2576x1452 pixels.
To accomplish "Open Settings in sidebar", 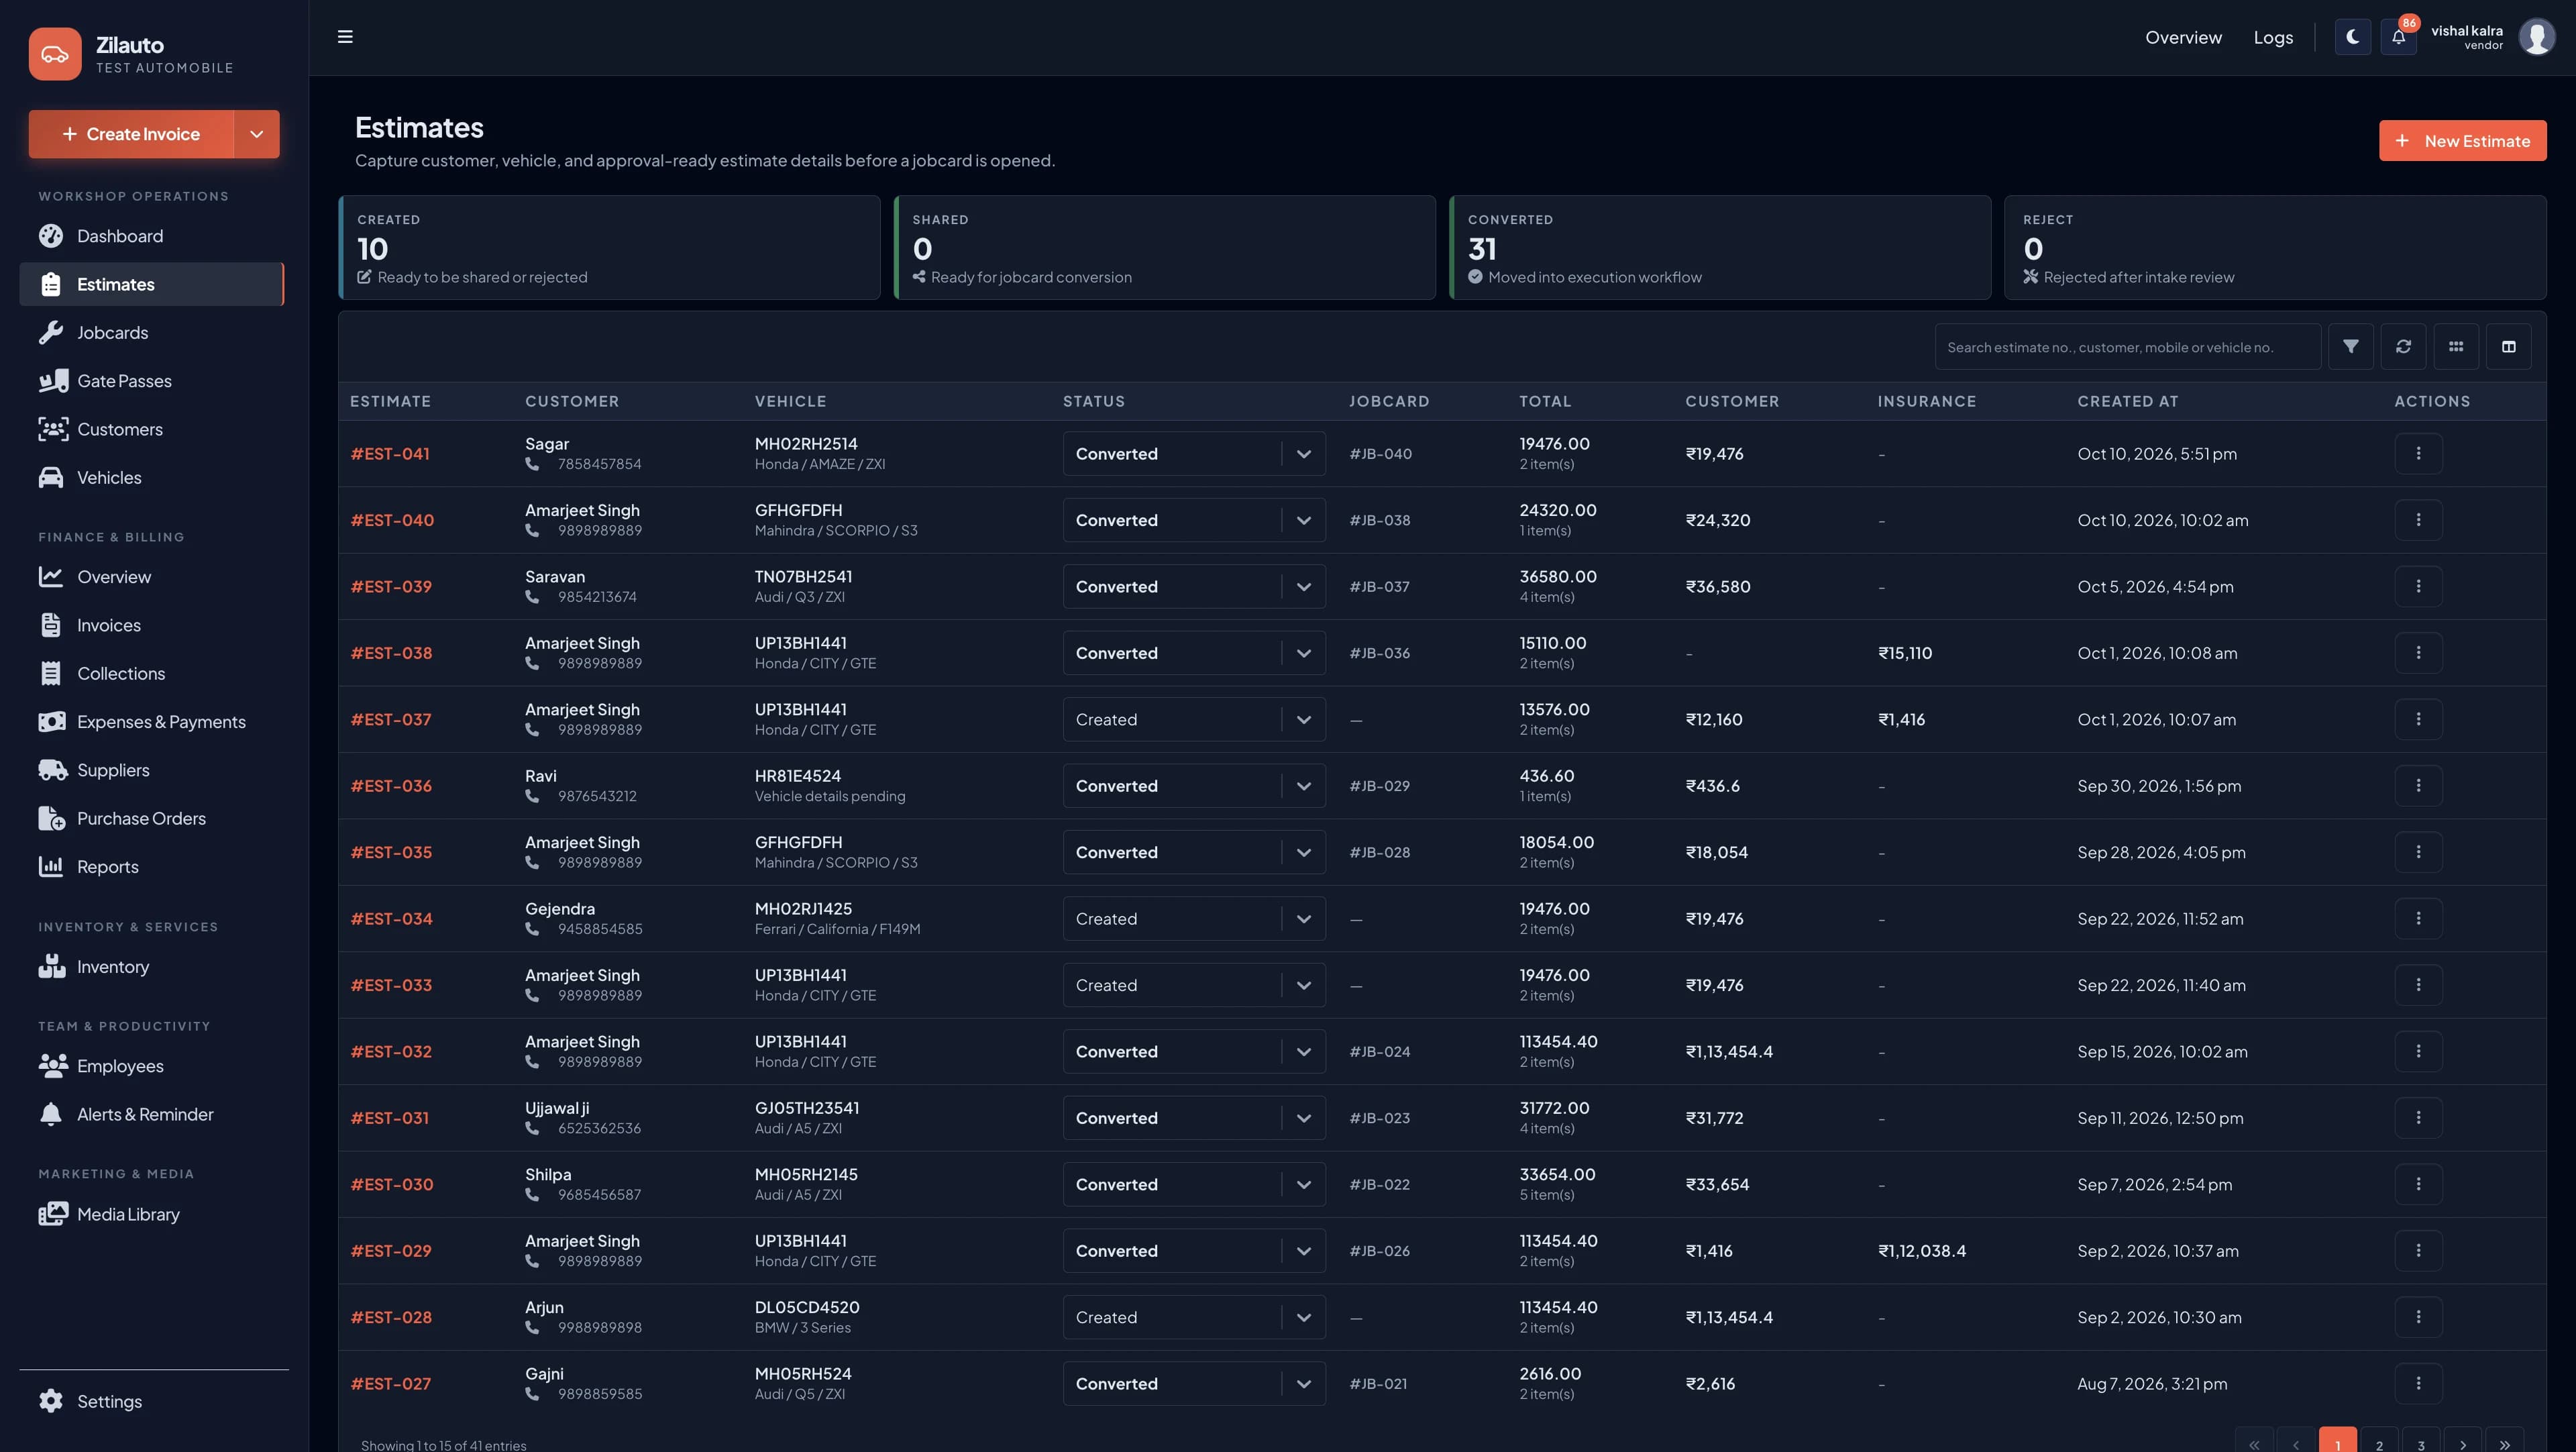I will [152, 1401].
